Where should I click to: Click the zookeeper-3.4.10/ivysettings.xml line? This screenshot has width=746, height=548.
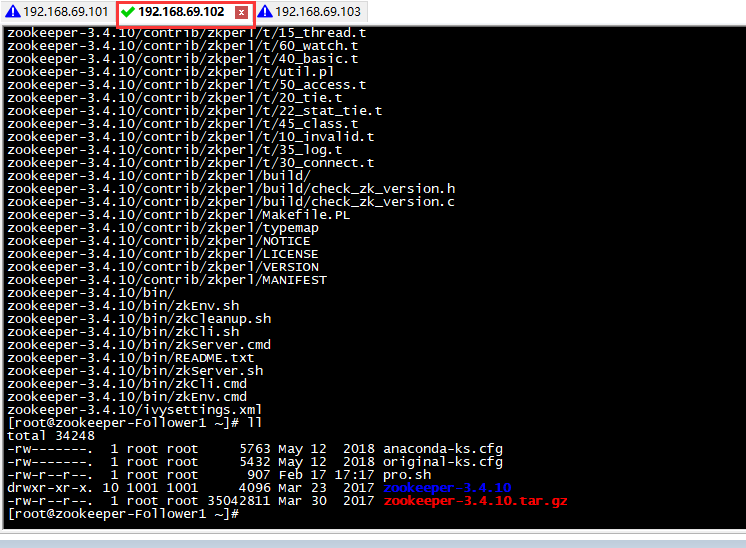point(135,410)
